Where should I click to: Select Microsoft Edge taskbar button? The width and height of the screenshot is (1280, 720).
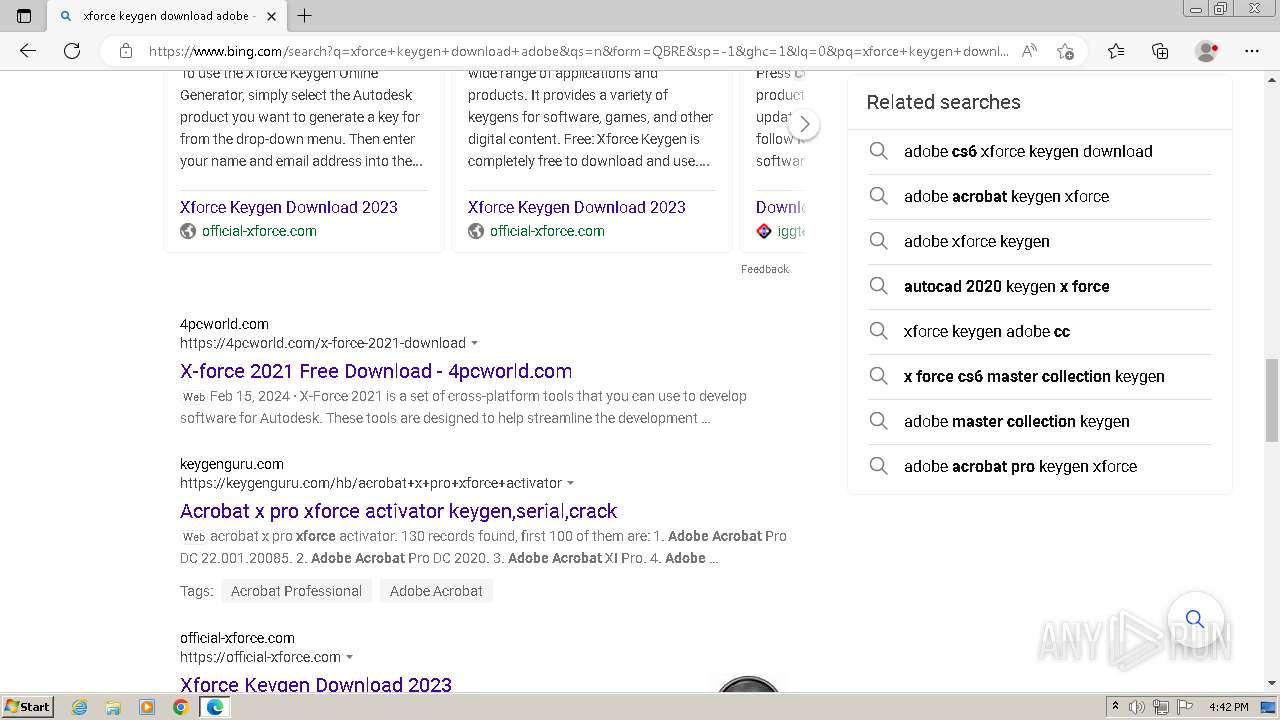click(x=215, y=707)
